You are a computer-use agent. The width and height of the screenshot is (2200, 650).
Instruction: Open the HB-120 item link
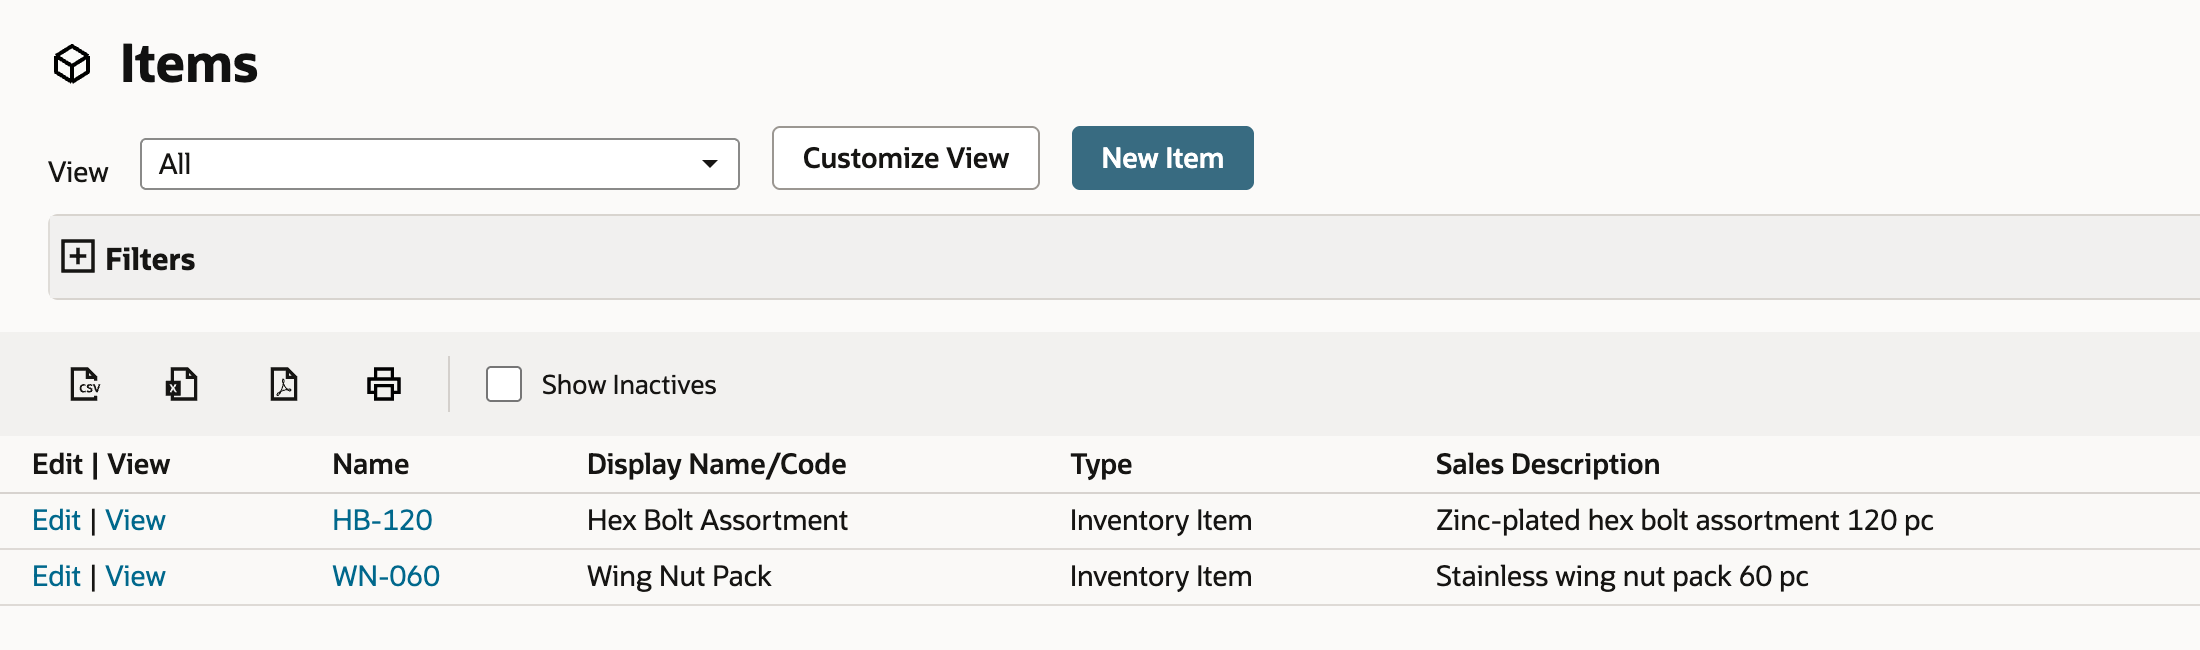382,520
